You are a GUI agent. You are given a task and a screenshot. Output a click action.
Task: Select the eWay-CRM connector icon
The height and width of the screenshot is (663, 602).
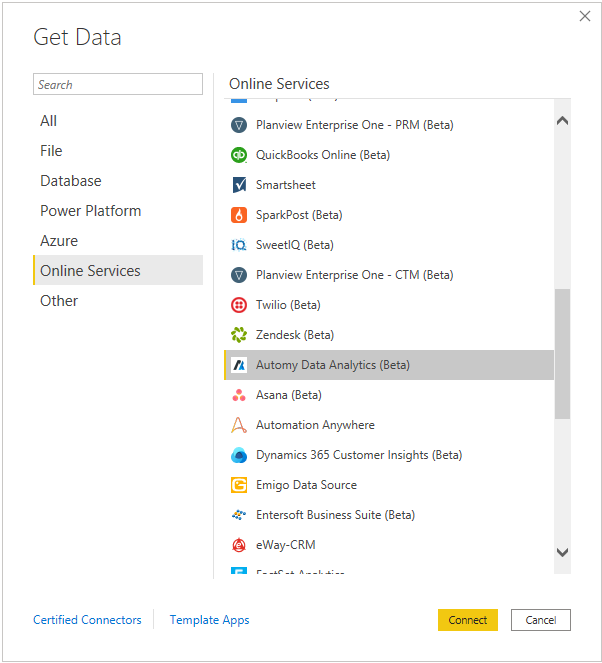(239, 545)
